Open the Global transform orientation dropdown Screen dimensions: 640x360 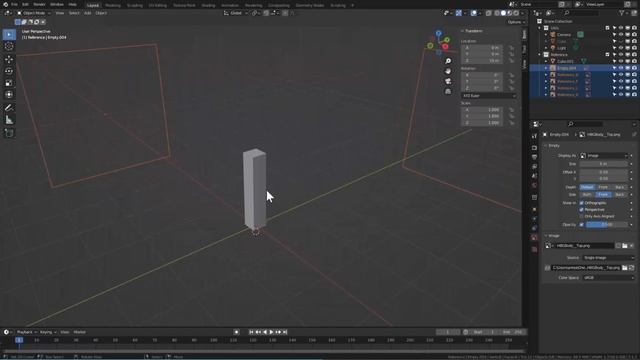(236, 13)
